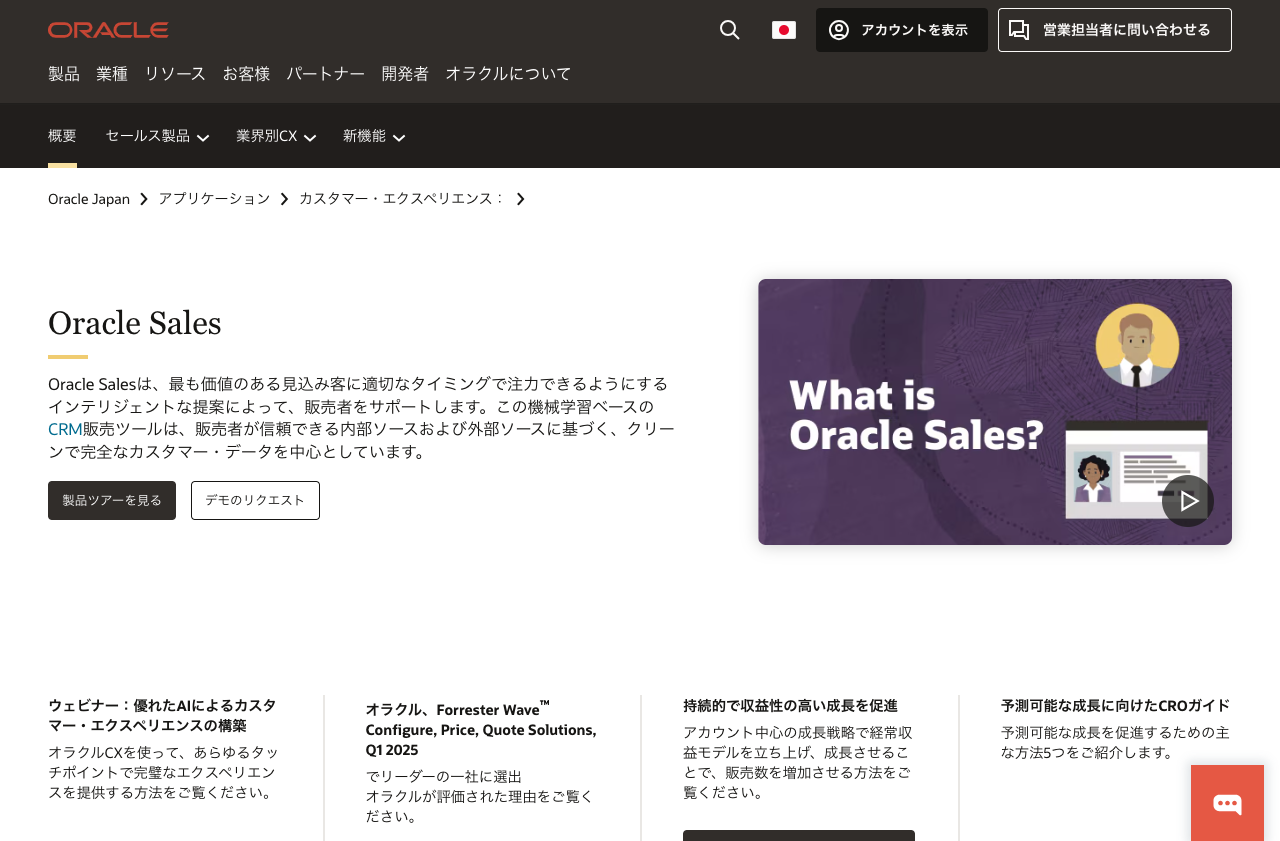This screenshot has width=1280, height=841.
Task: Click the chat bubble icon in 営業担当者に問い合わせる
Action: (1017, 29)
